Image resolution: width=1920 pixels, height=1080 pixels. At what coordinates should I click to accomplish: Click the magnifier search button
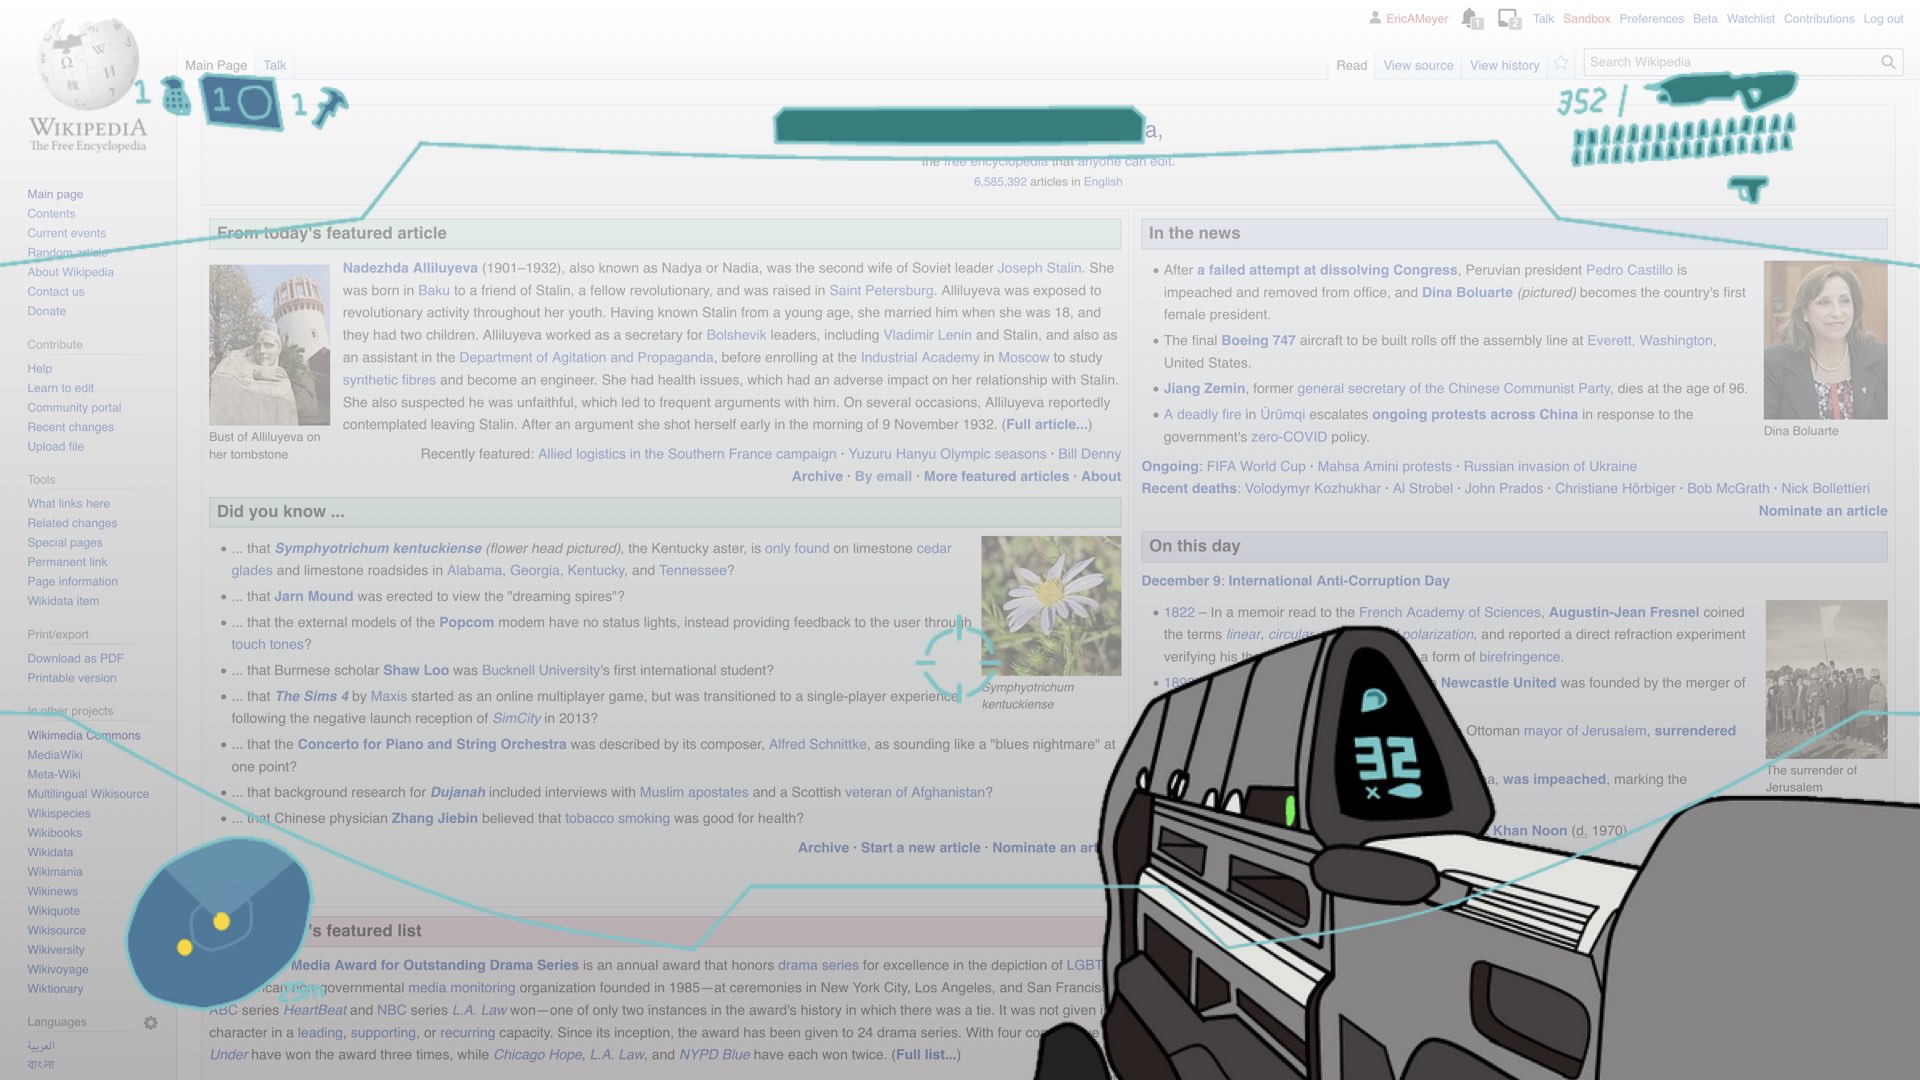[1888, 62]
